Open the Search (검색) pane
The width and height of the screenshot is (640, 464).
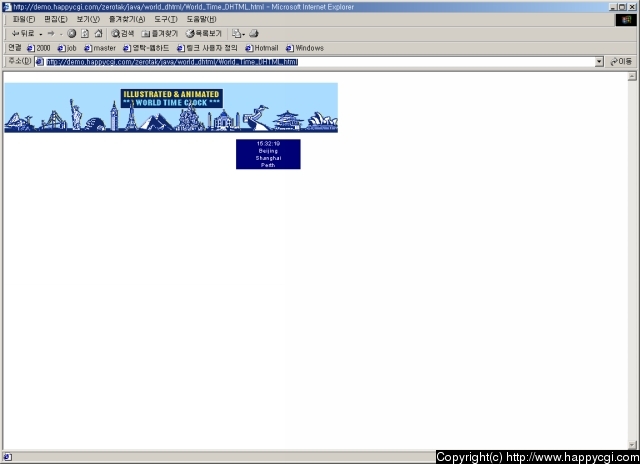coord(122,33)
